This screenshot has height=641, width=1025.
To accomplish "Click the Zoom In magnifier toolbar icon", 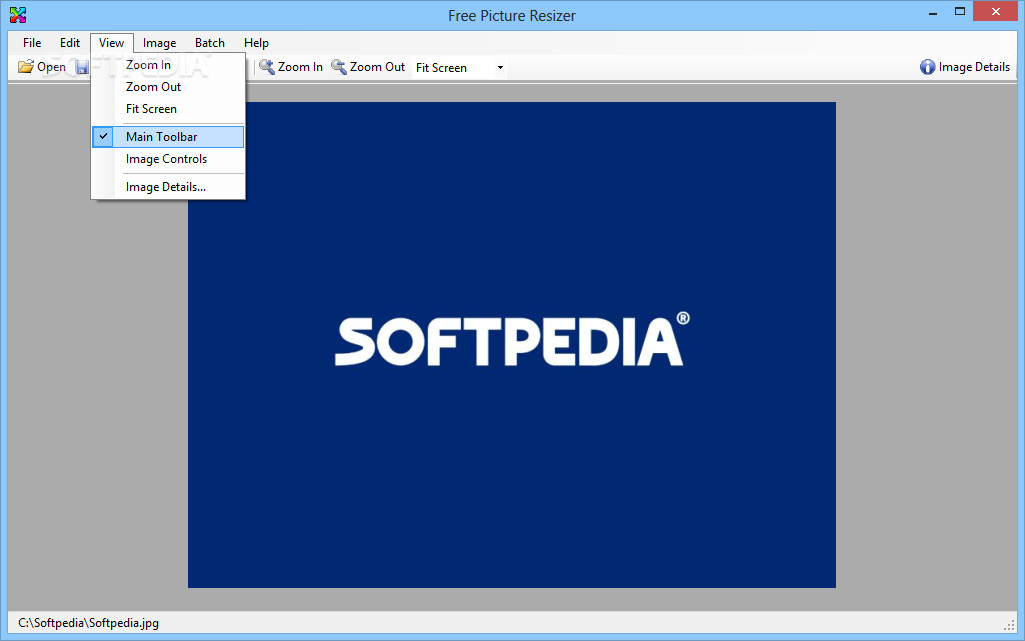I will click(x=267, y=67).
